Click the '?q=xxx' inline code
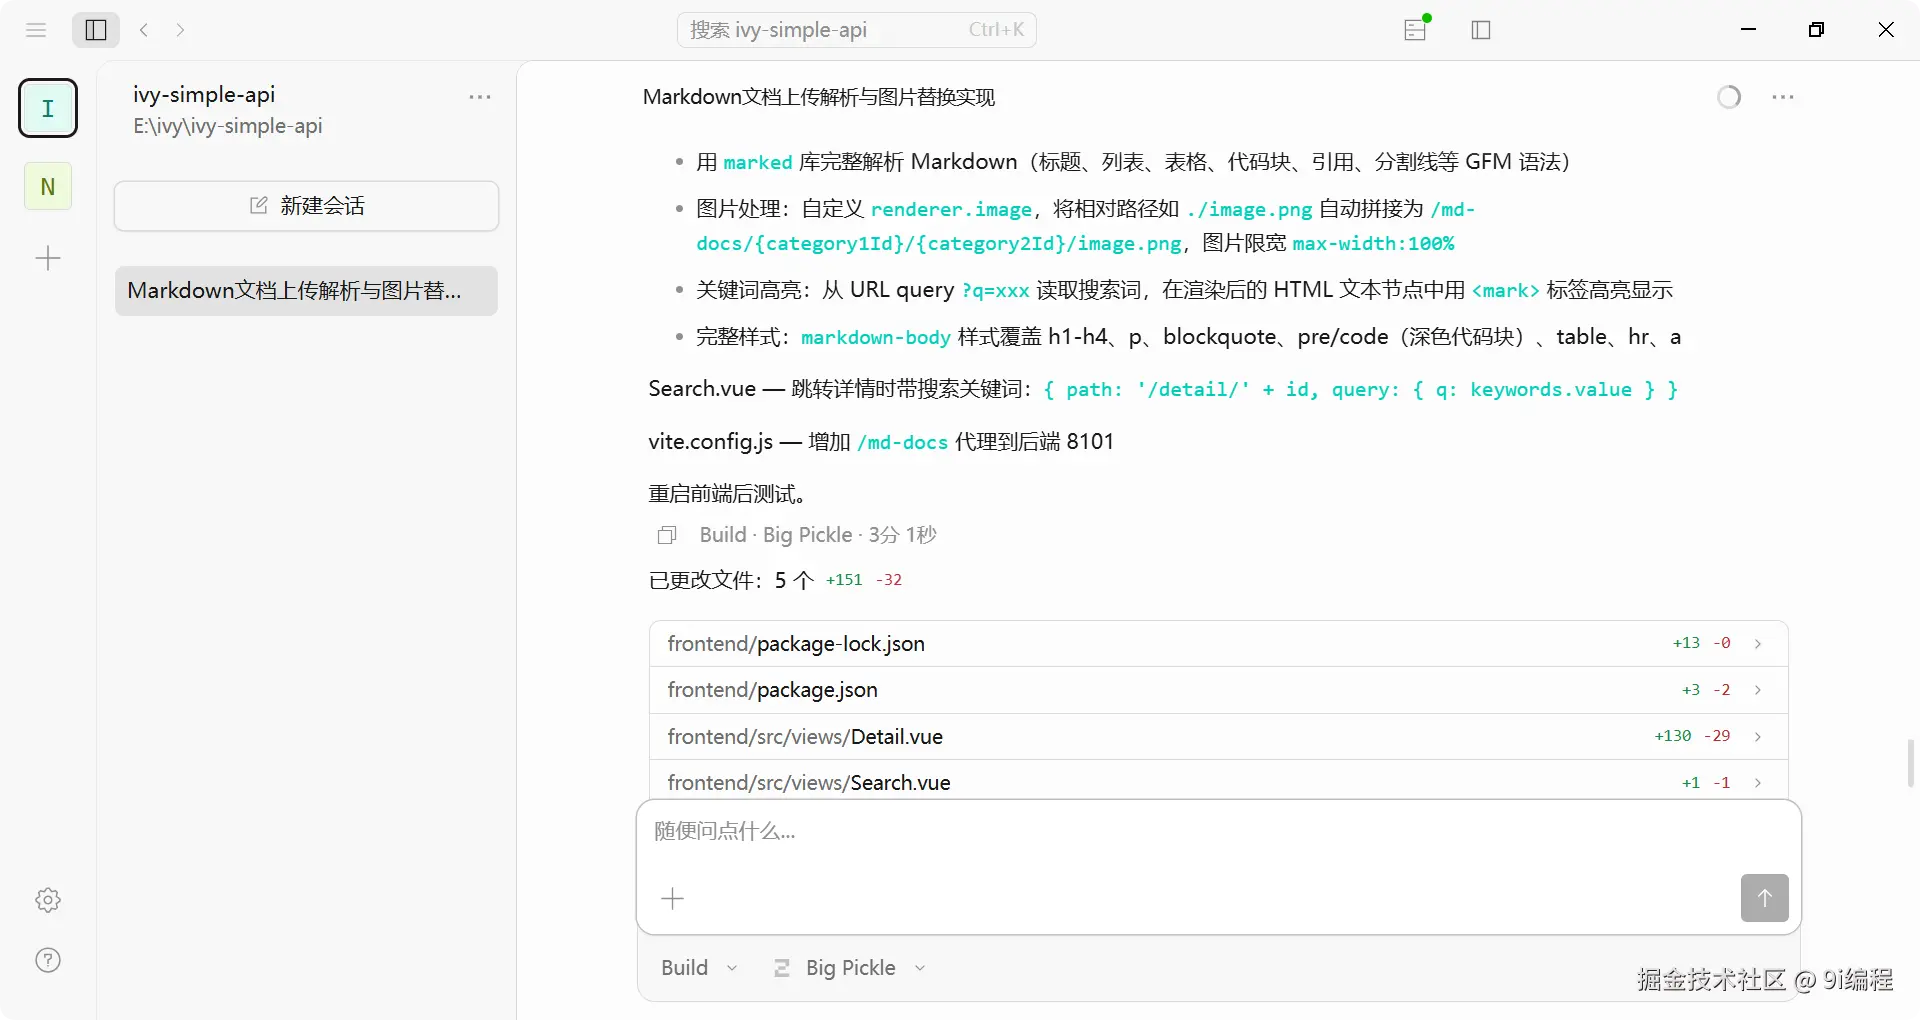The width and height of the screenshot is (1920, 1020). click(995, 291)
